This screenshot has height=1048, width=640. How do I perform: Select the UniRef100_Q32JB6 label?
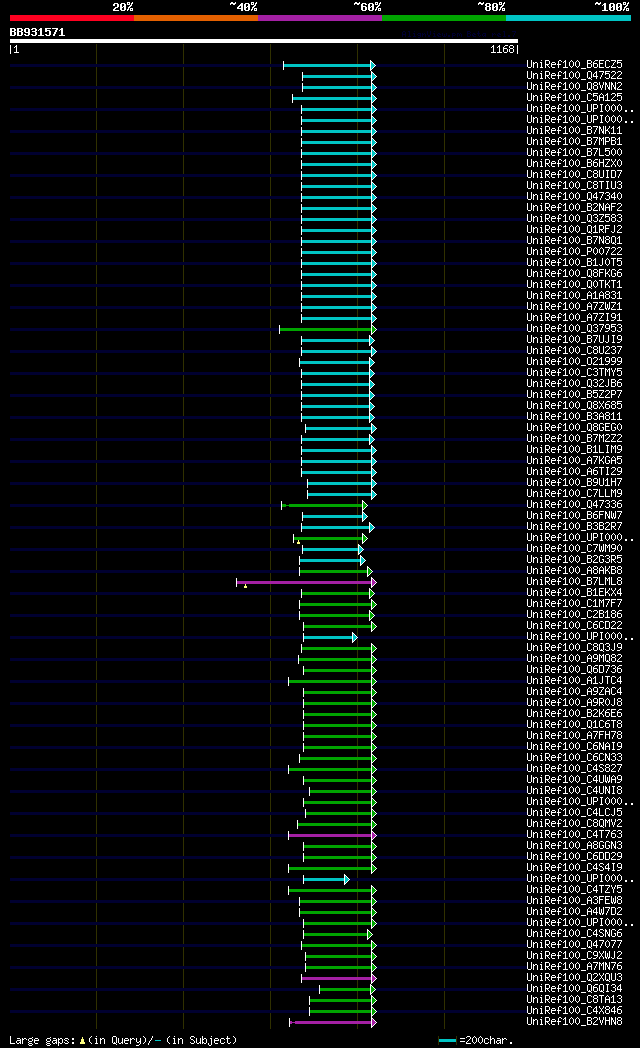(574, 384)
